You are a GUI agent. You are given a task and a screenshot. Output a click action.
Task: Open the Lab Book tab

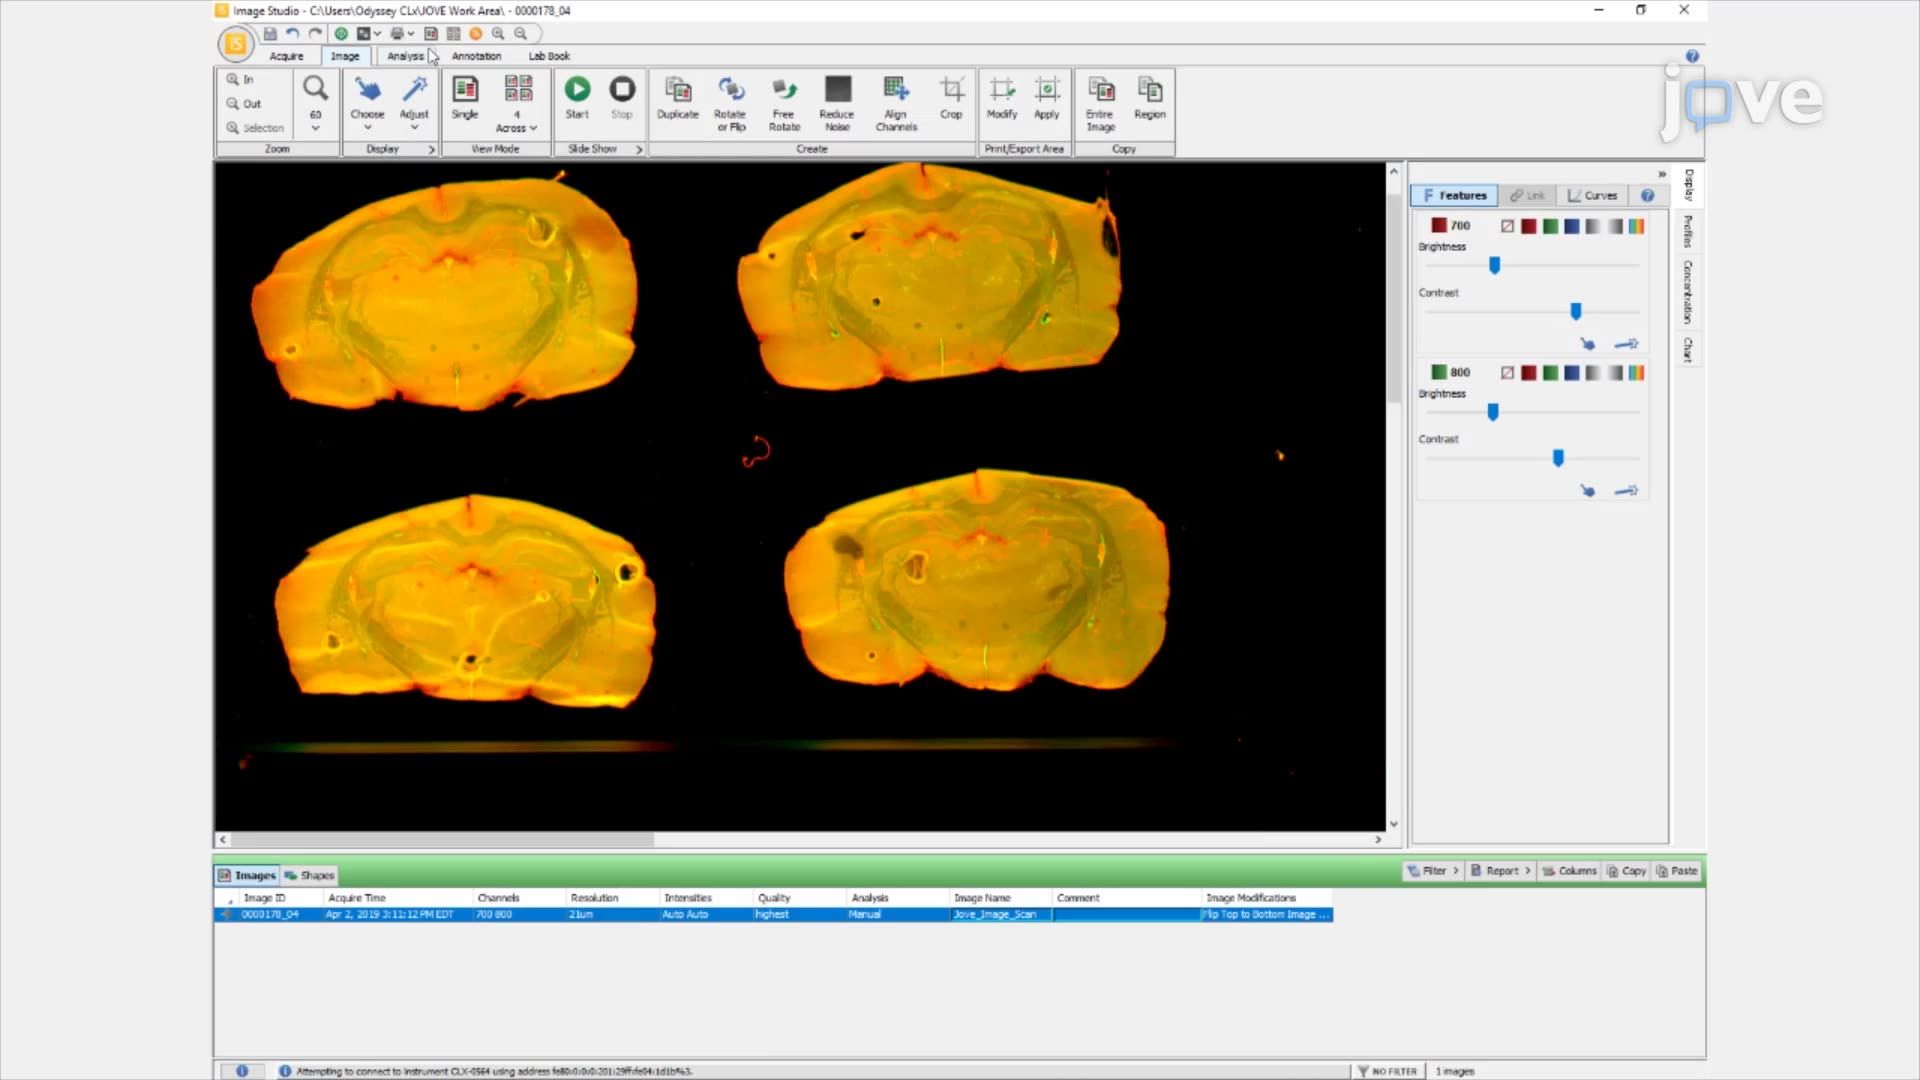click(x=547, y=56)
